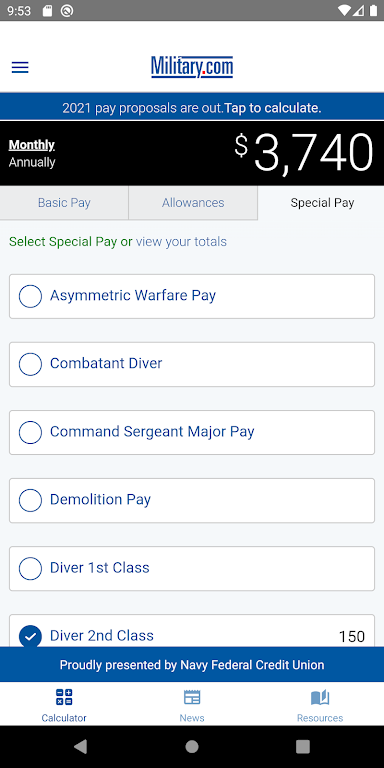Tap the Android home circle button
The image size is (384, 768).
click(x=192, y=746)
